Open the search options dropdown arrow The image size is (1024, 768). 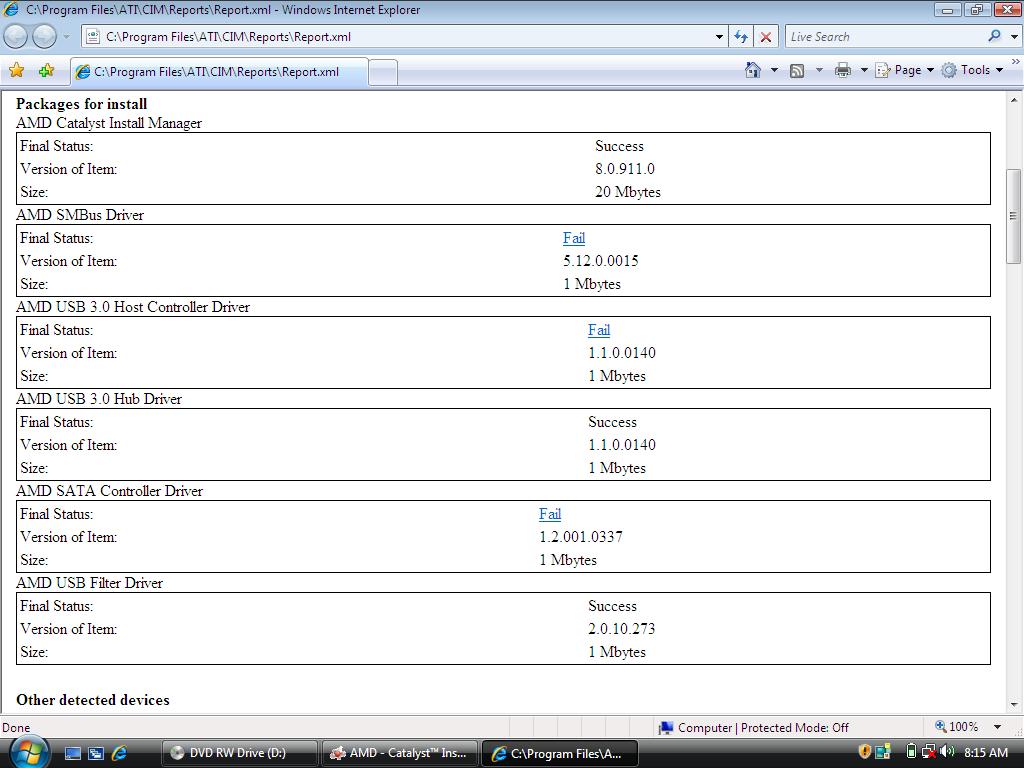coord(1014,37)
